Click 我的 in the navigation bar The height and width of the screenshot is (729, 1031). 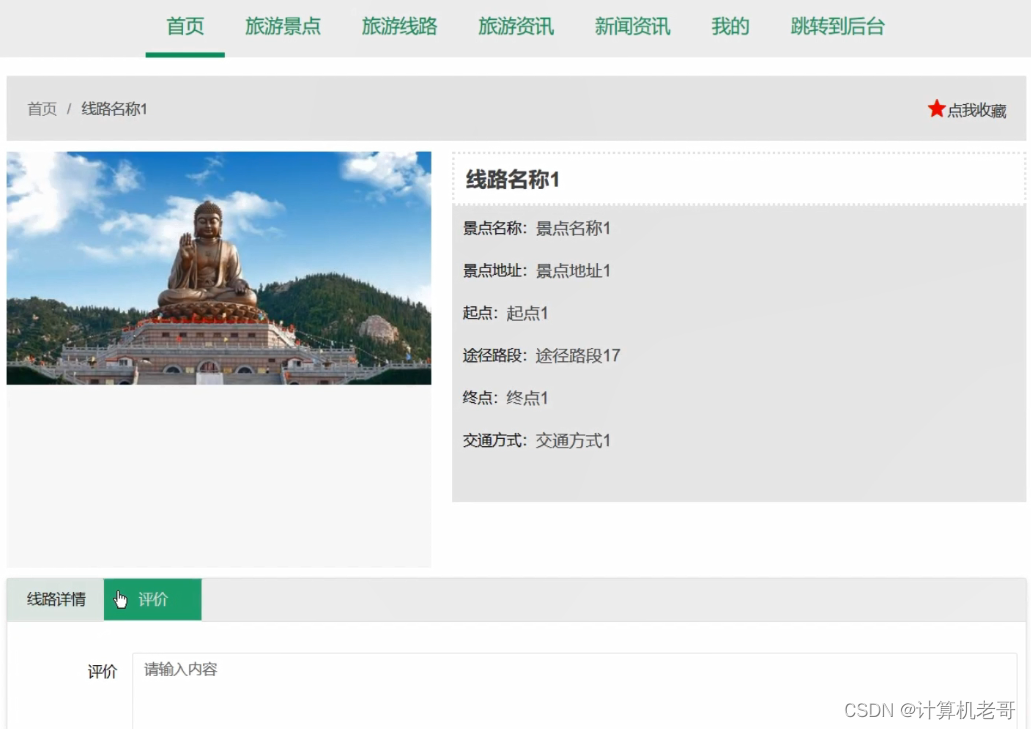coord(730,27)
